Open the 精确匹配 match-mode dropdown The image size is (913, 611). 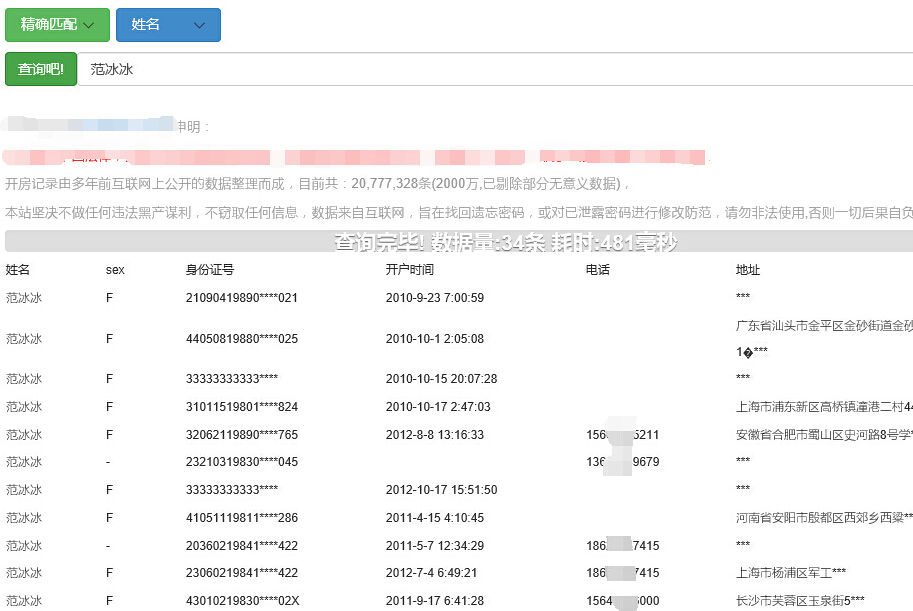point(57,25)
